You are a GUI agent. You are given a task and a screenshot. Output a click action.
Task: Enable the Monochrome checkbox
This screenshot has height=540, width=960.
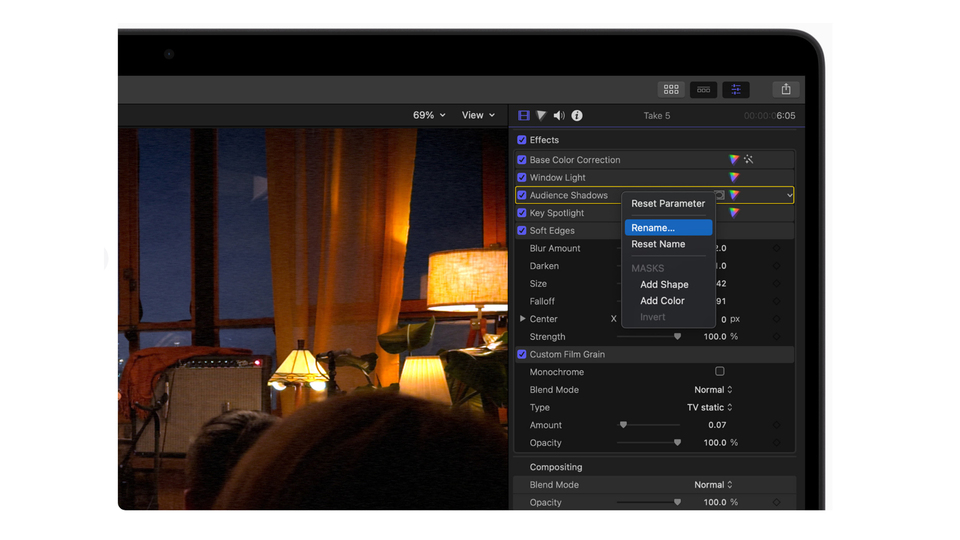(x=719, y=372)
